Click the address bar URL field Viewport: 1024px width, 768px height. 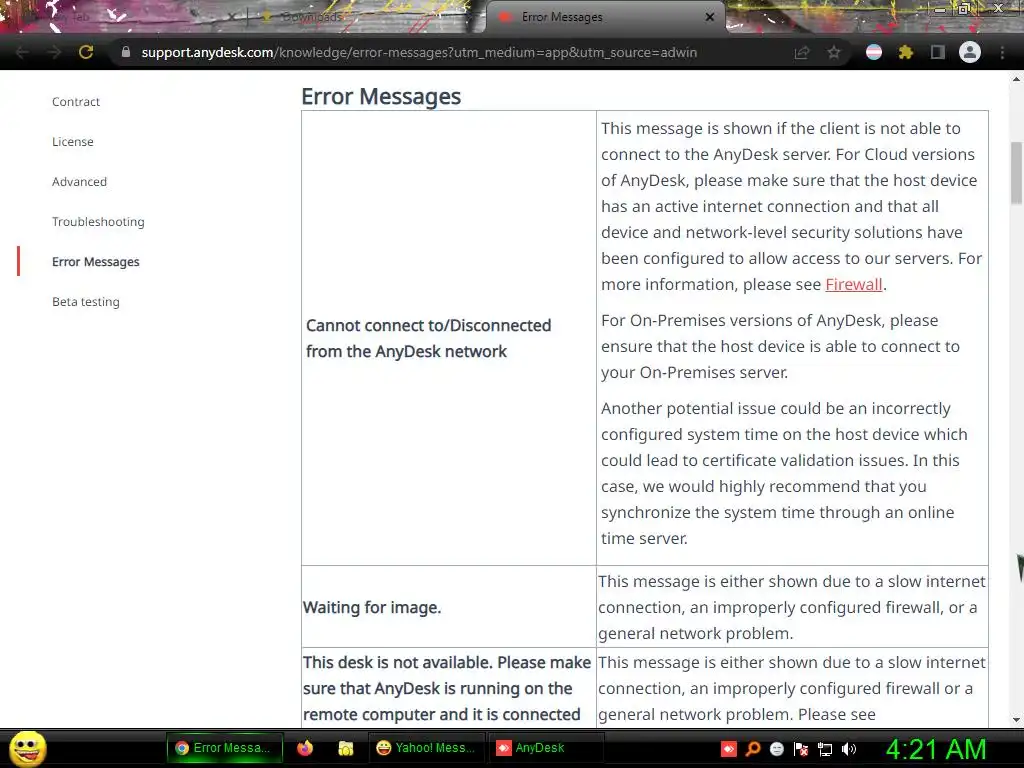(x=419, y=52)
